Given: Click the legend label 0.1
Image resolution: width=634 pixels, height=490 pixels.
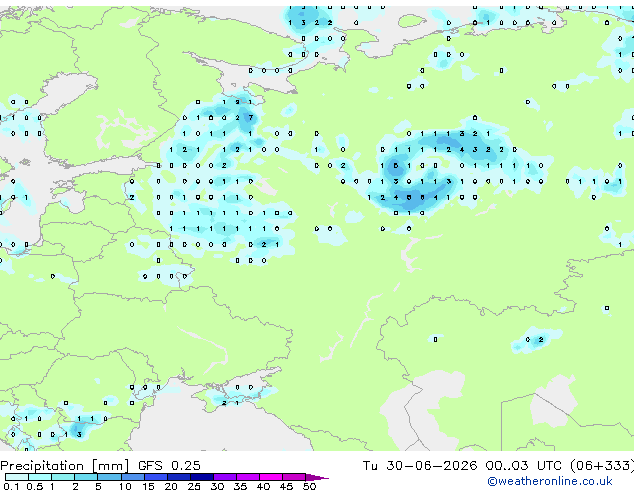Looking at the screenshot, I should click(x=11, y=486).
